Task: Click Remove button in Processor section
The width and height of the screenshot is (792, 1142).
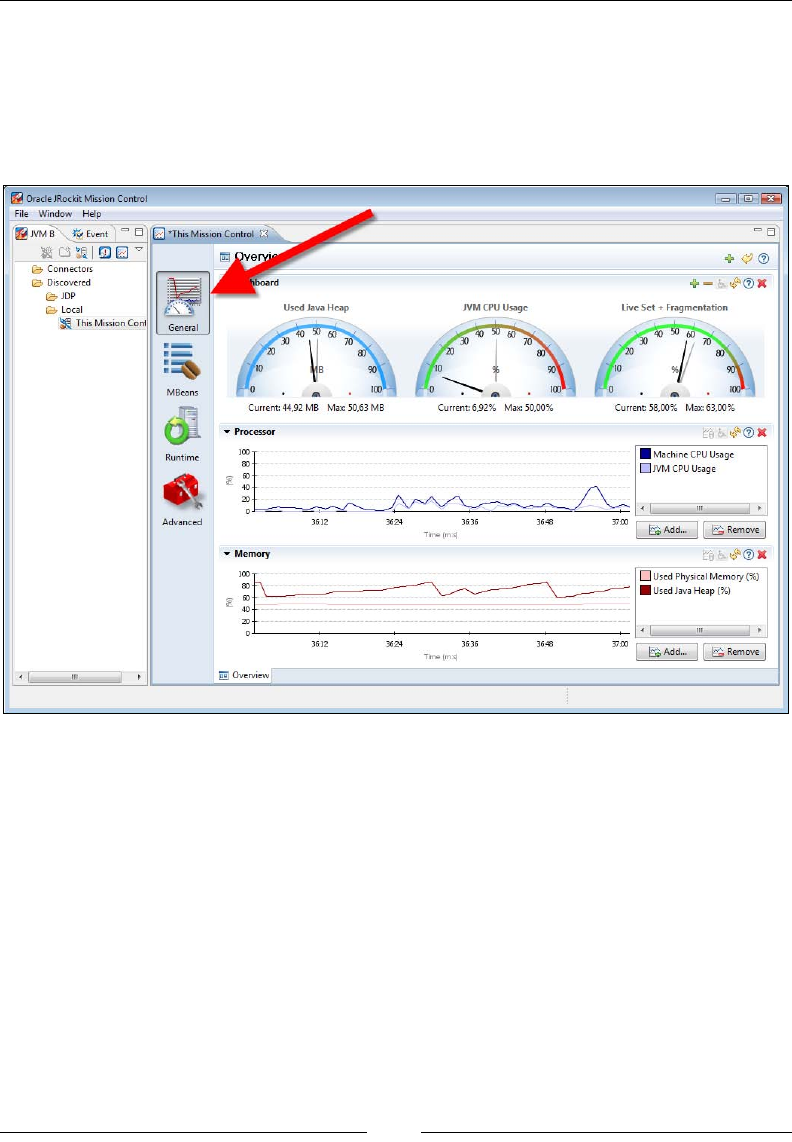Action: coord(734,530)
